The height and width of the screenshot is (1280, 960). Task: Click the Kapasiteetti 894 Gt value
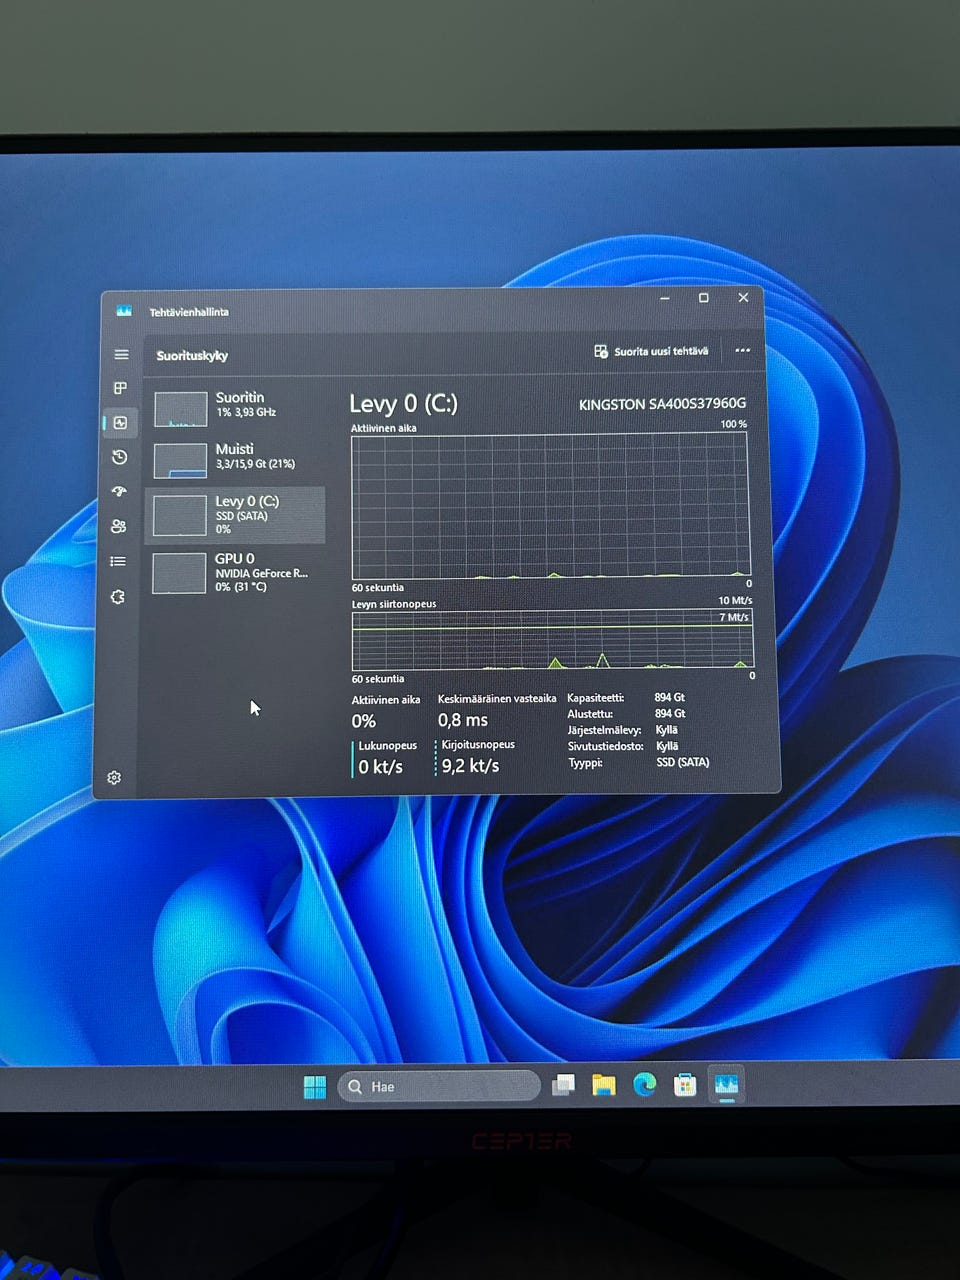[670, 698]
